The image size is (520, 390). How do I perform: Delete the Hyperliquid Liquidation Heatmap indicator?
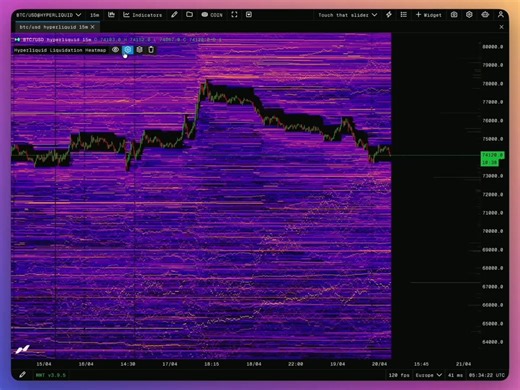pyautogui.click(x=151, y=50)
